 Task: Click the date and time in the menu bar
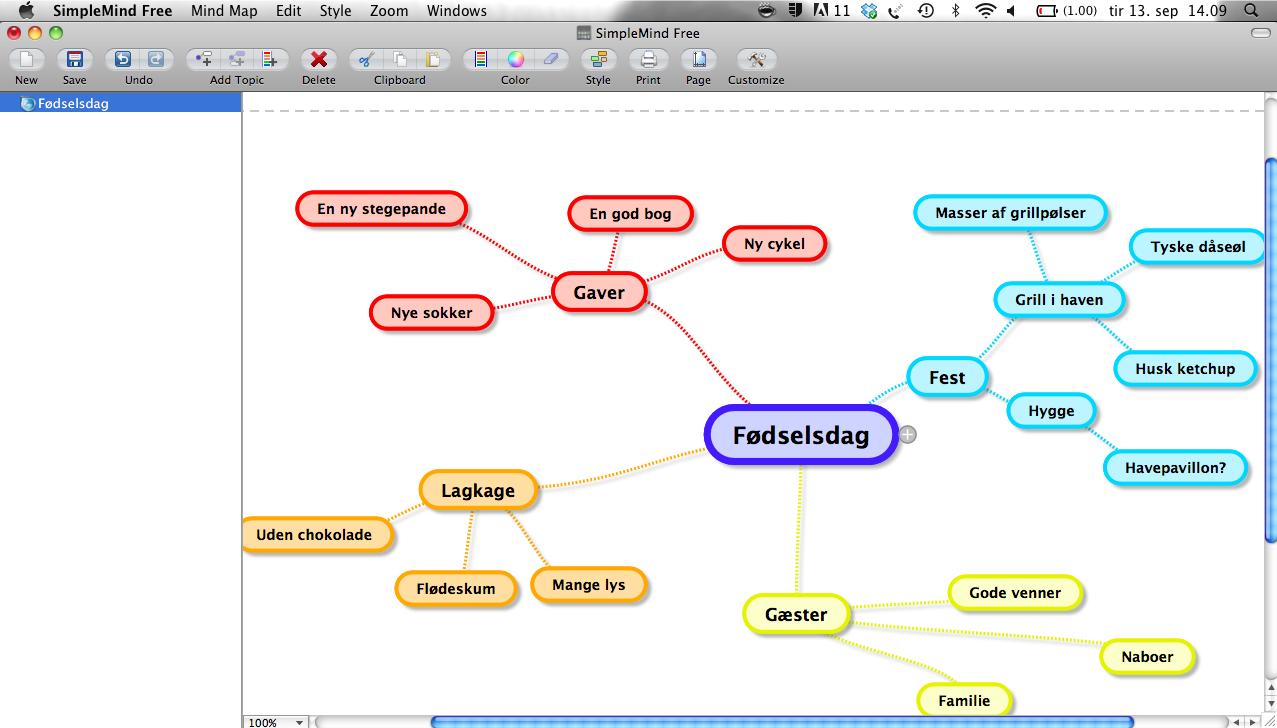[x=1168, y=11]
